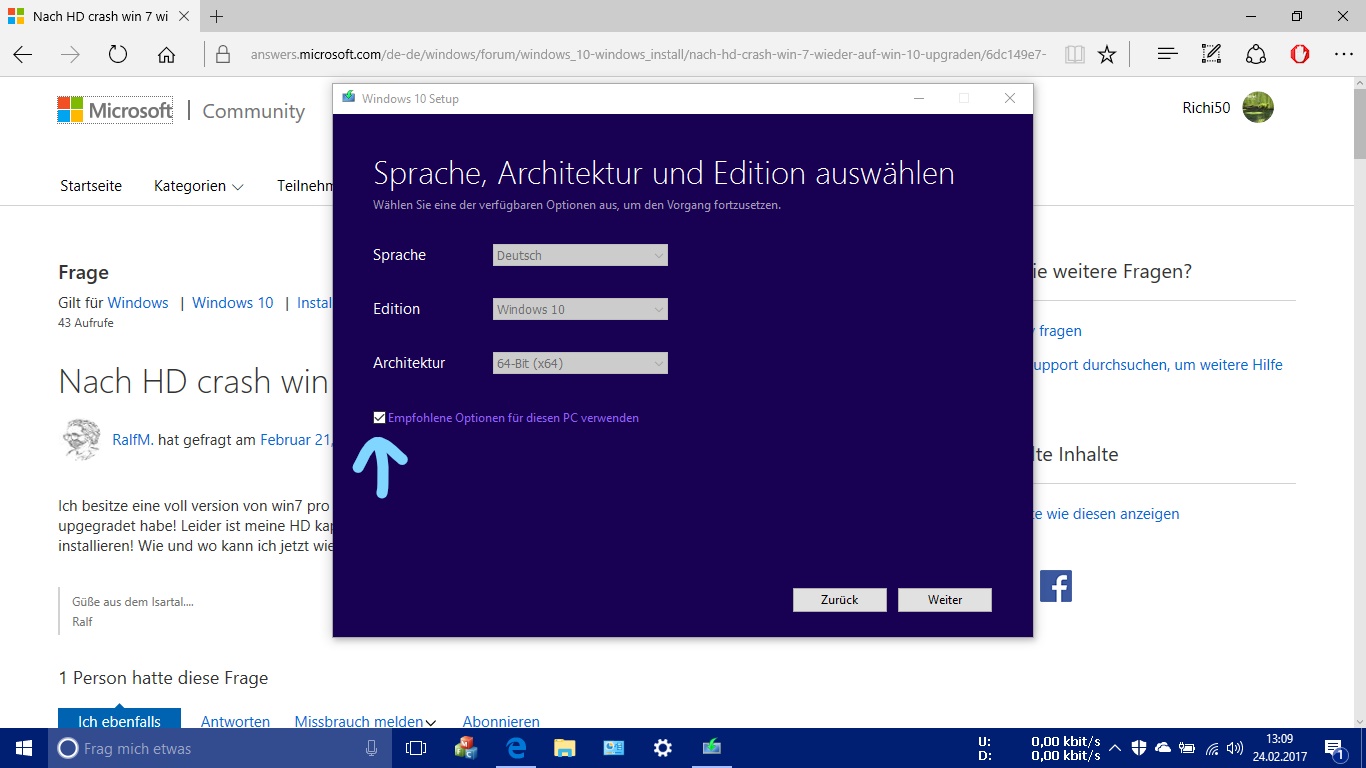The height and width of the screenshot is (768, 1366).
Task: Switch to Edge on the taskbar
Action: 516,748
